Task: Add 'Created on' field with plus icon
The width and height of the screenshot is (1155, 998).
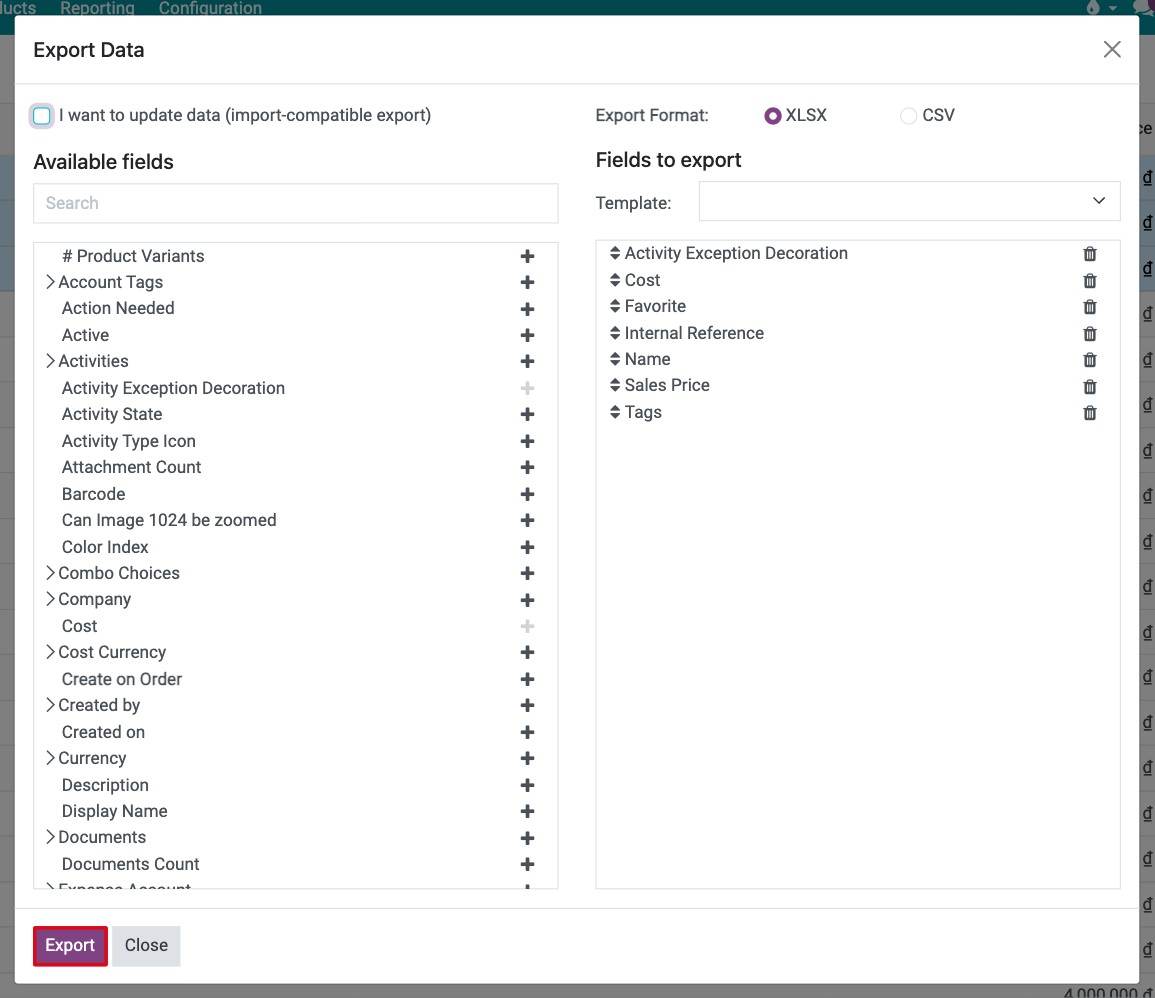Action: click(x=527, y=732)
